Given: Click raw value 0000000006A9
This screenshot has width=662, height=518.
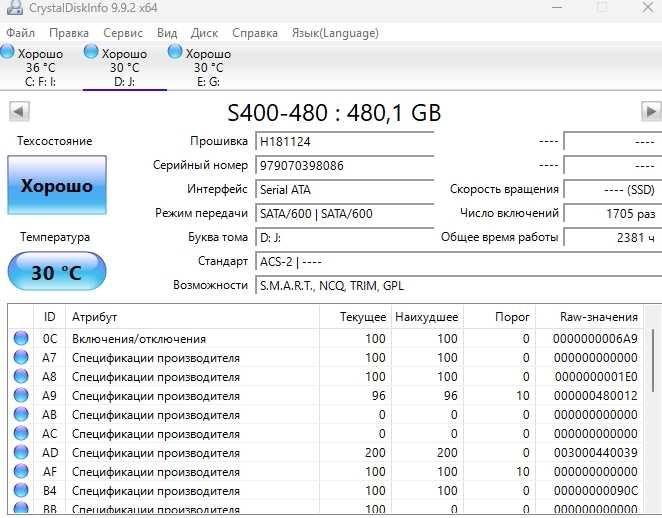Looking at the screenshot, I should point(595,339).
